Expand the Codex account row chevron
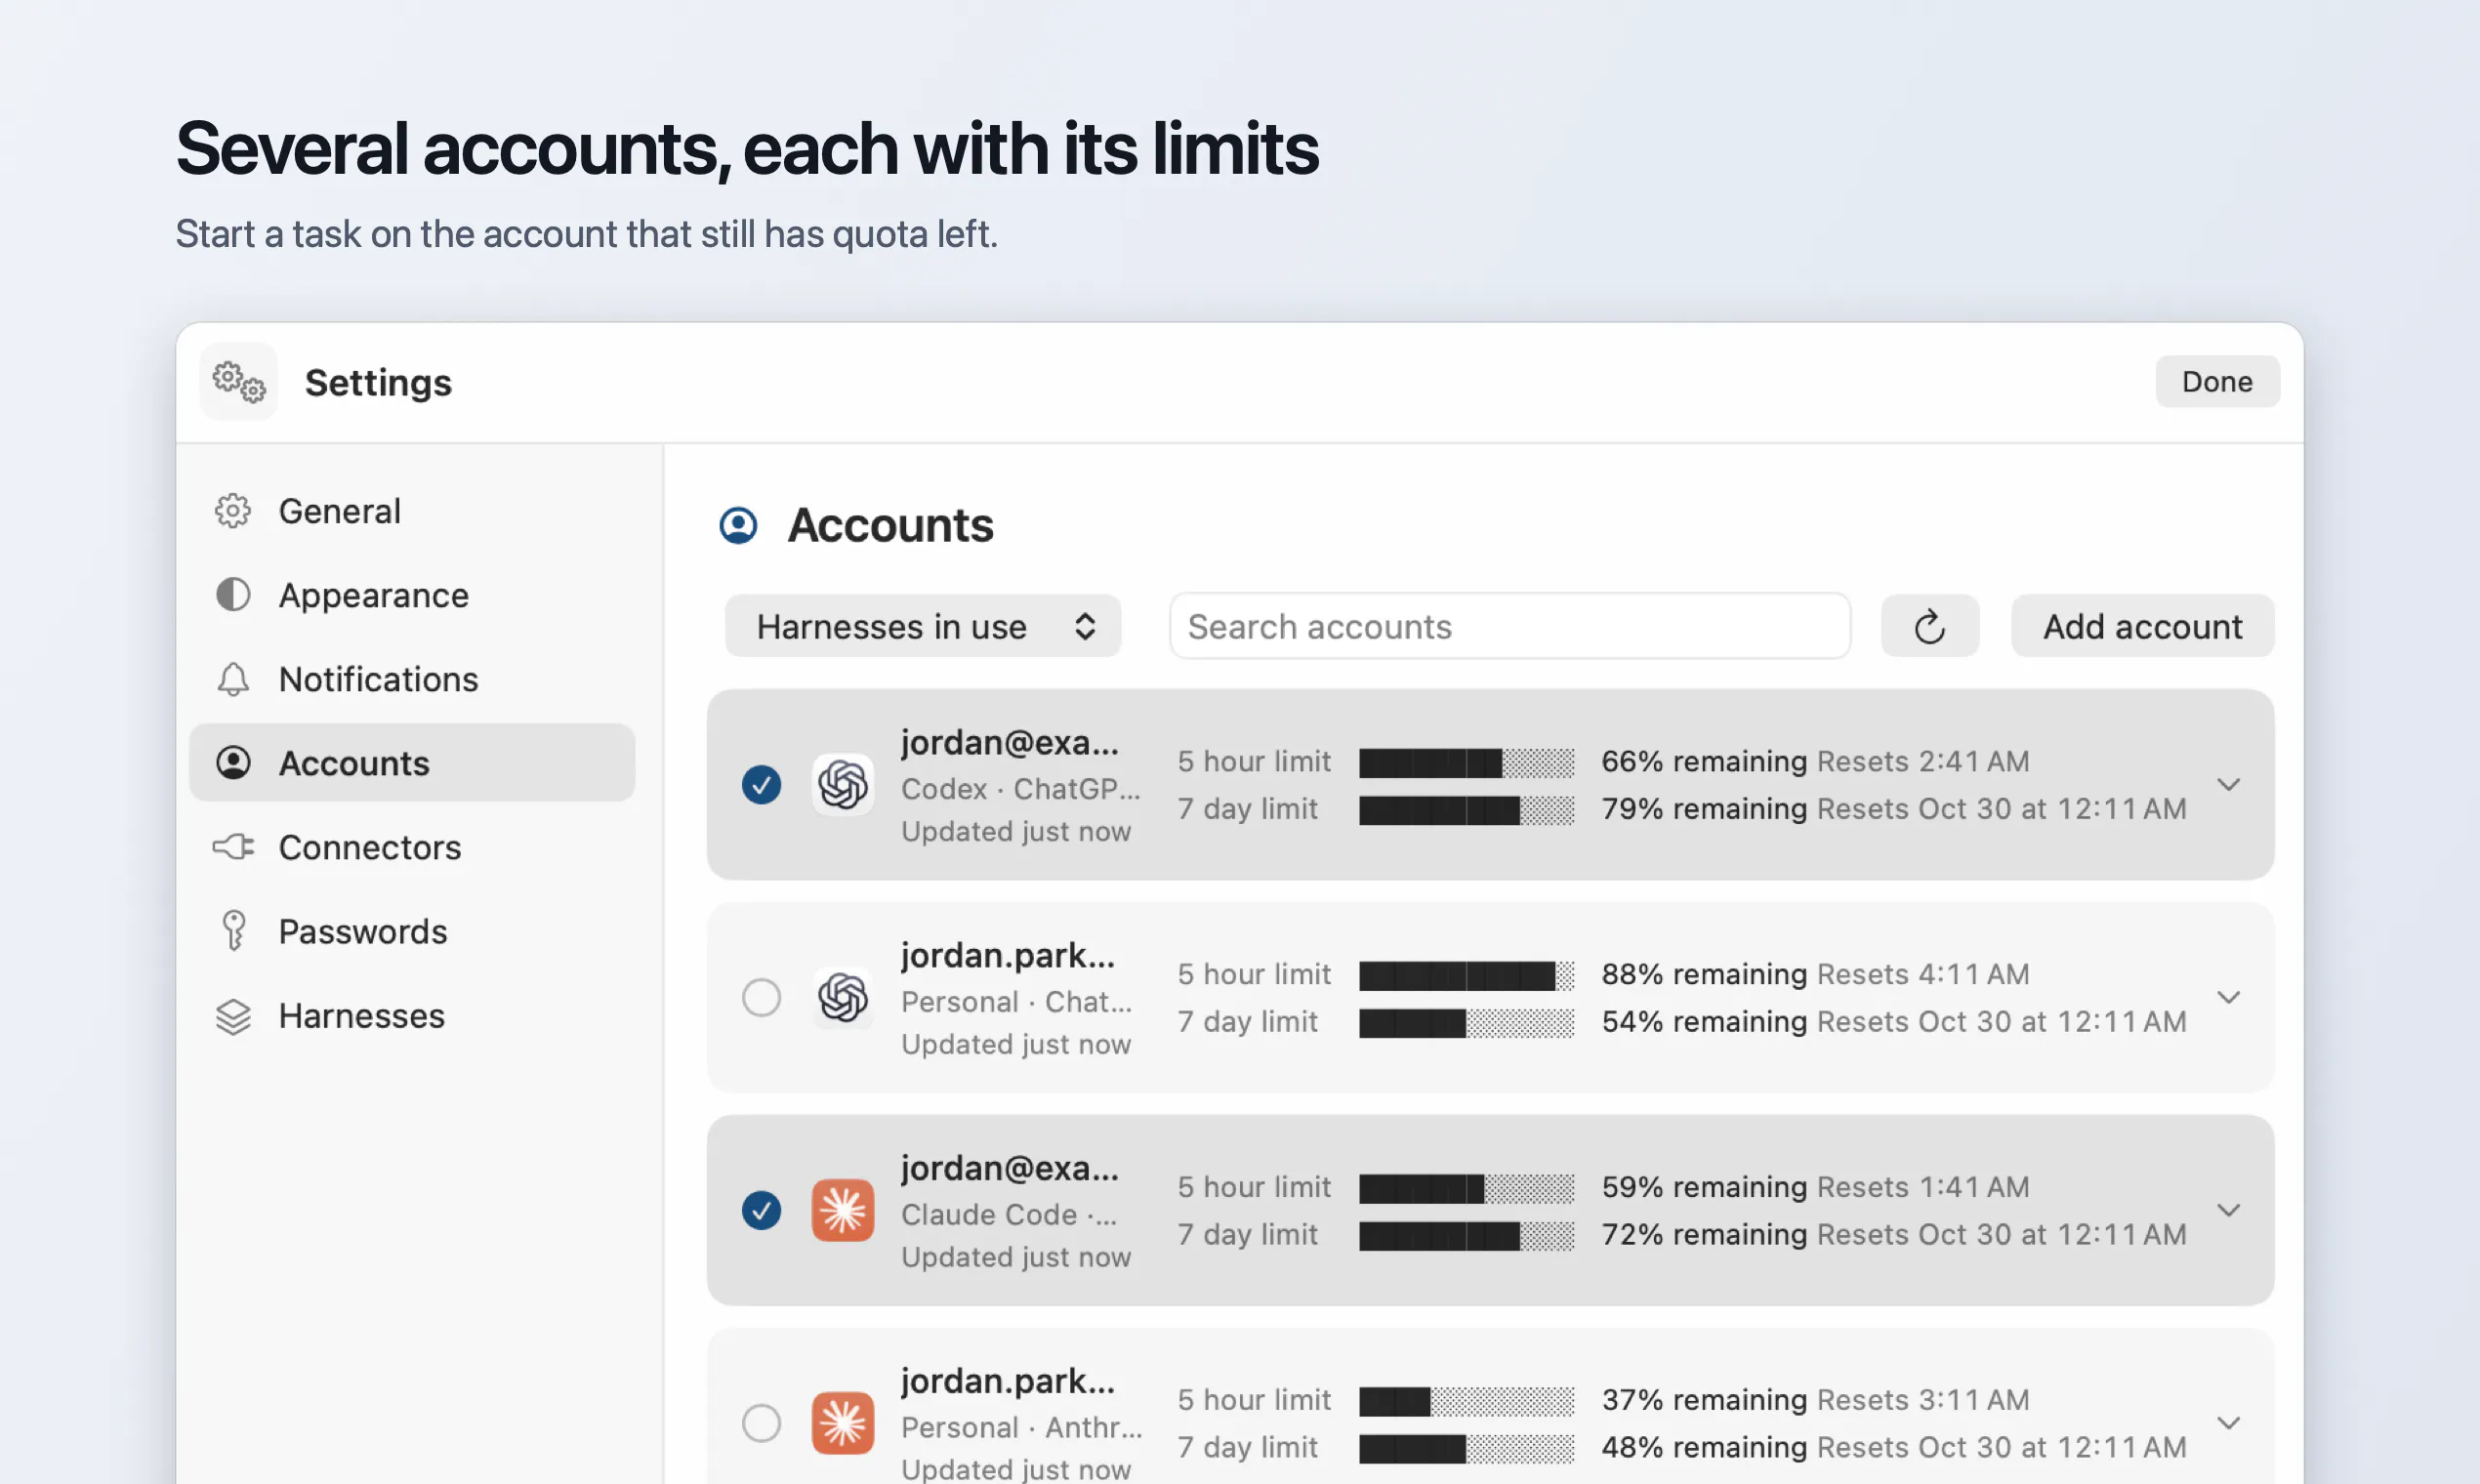The width and height of the screenshot is (2480, 1484). pyautogui.click(x=2229, y=785)
